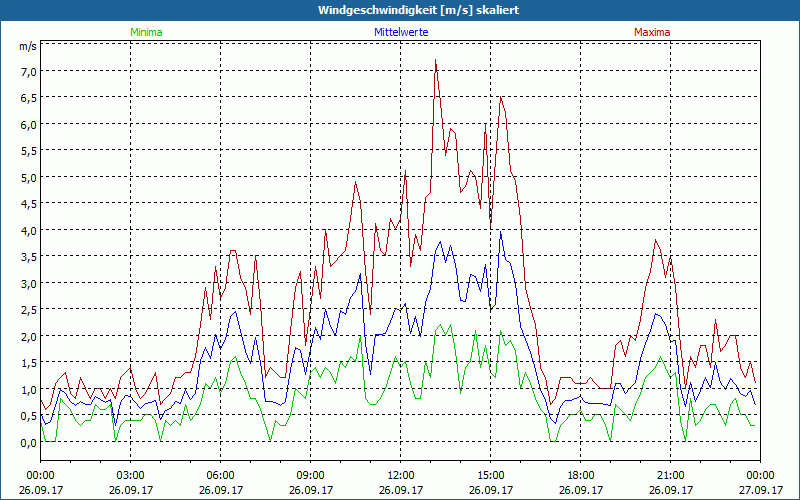Click the 6,0 y-axis value

point(29,124)
